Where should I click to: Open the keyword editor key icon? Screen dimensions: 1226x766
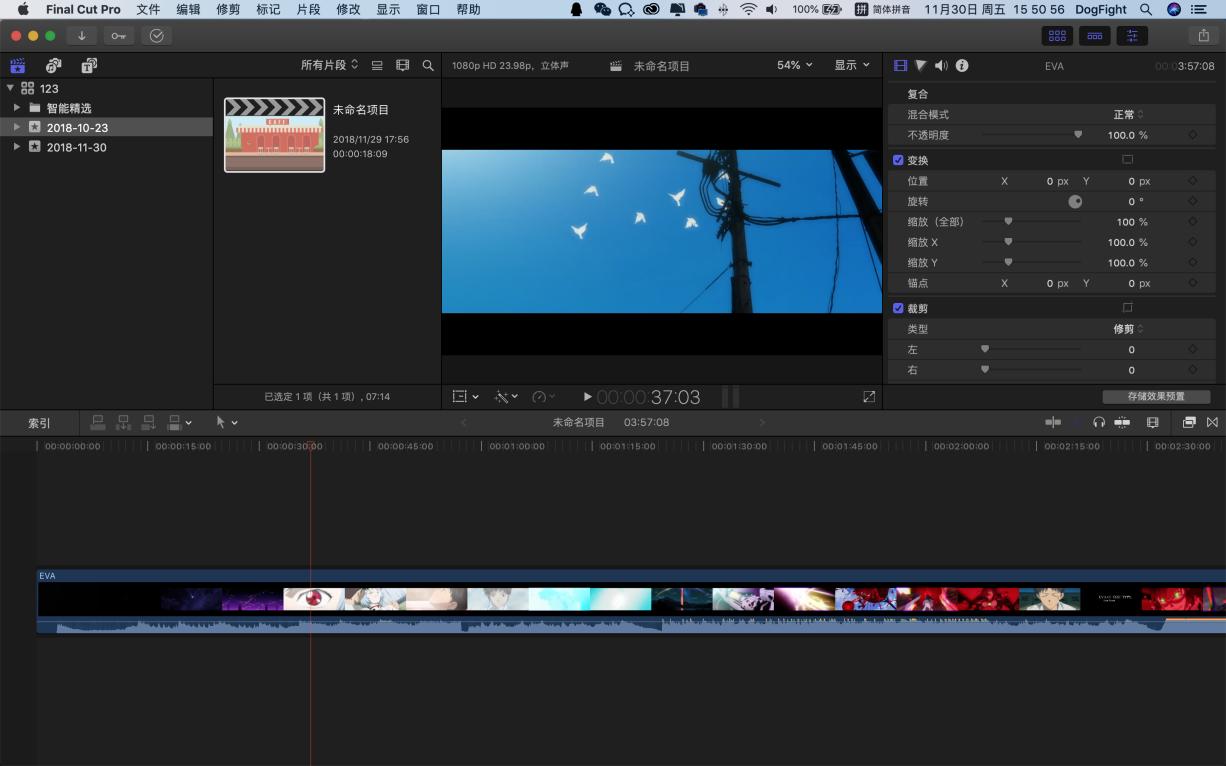tap(119, 36)
